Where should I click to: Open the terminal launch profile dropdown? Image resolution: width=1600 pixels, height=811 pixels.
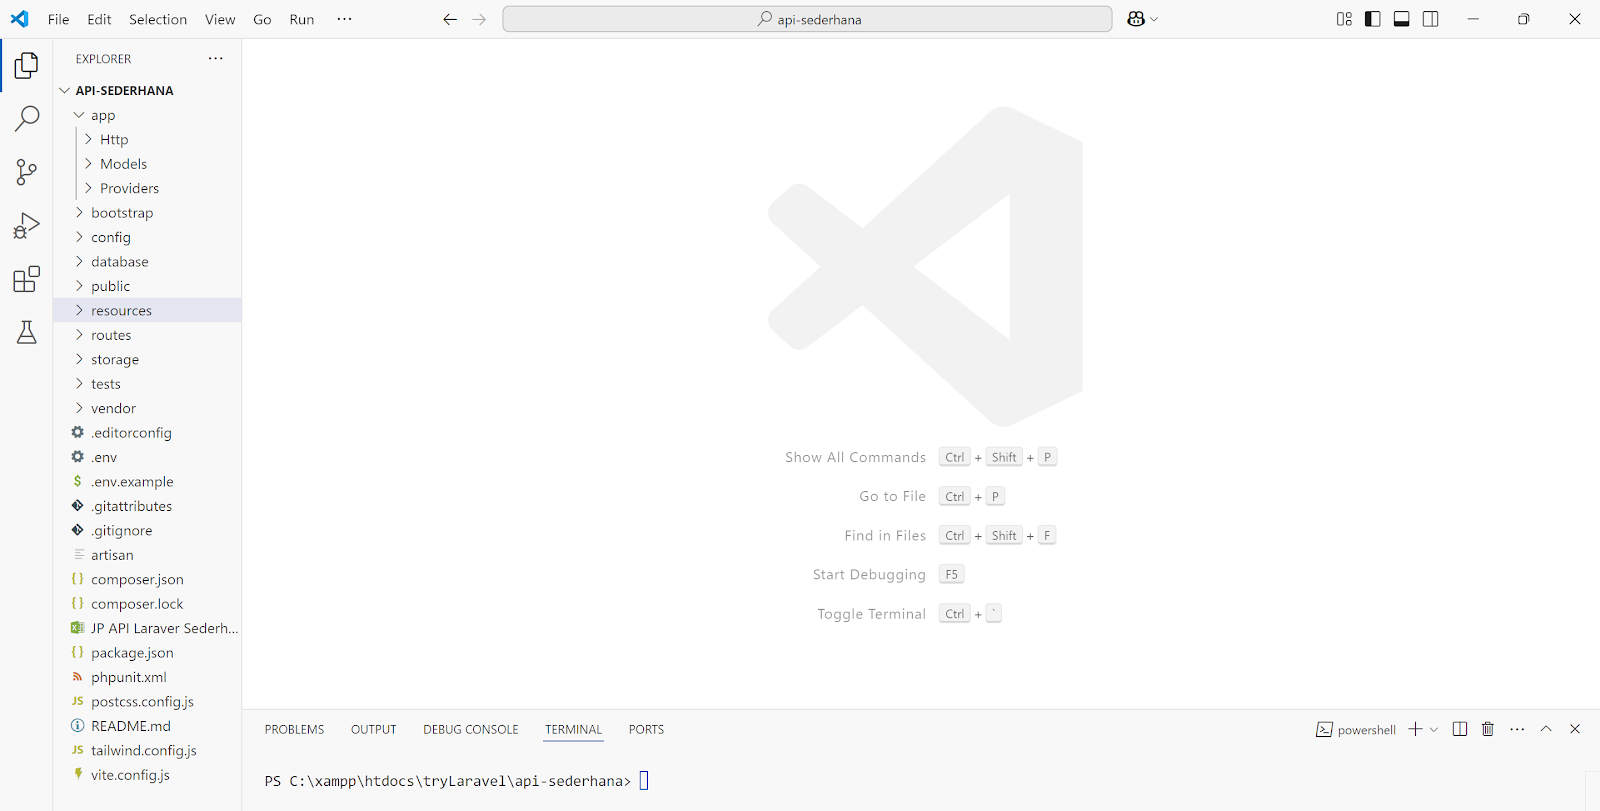click(x=1434, y=729)
